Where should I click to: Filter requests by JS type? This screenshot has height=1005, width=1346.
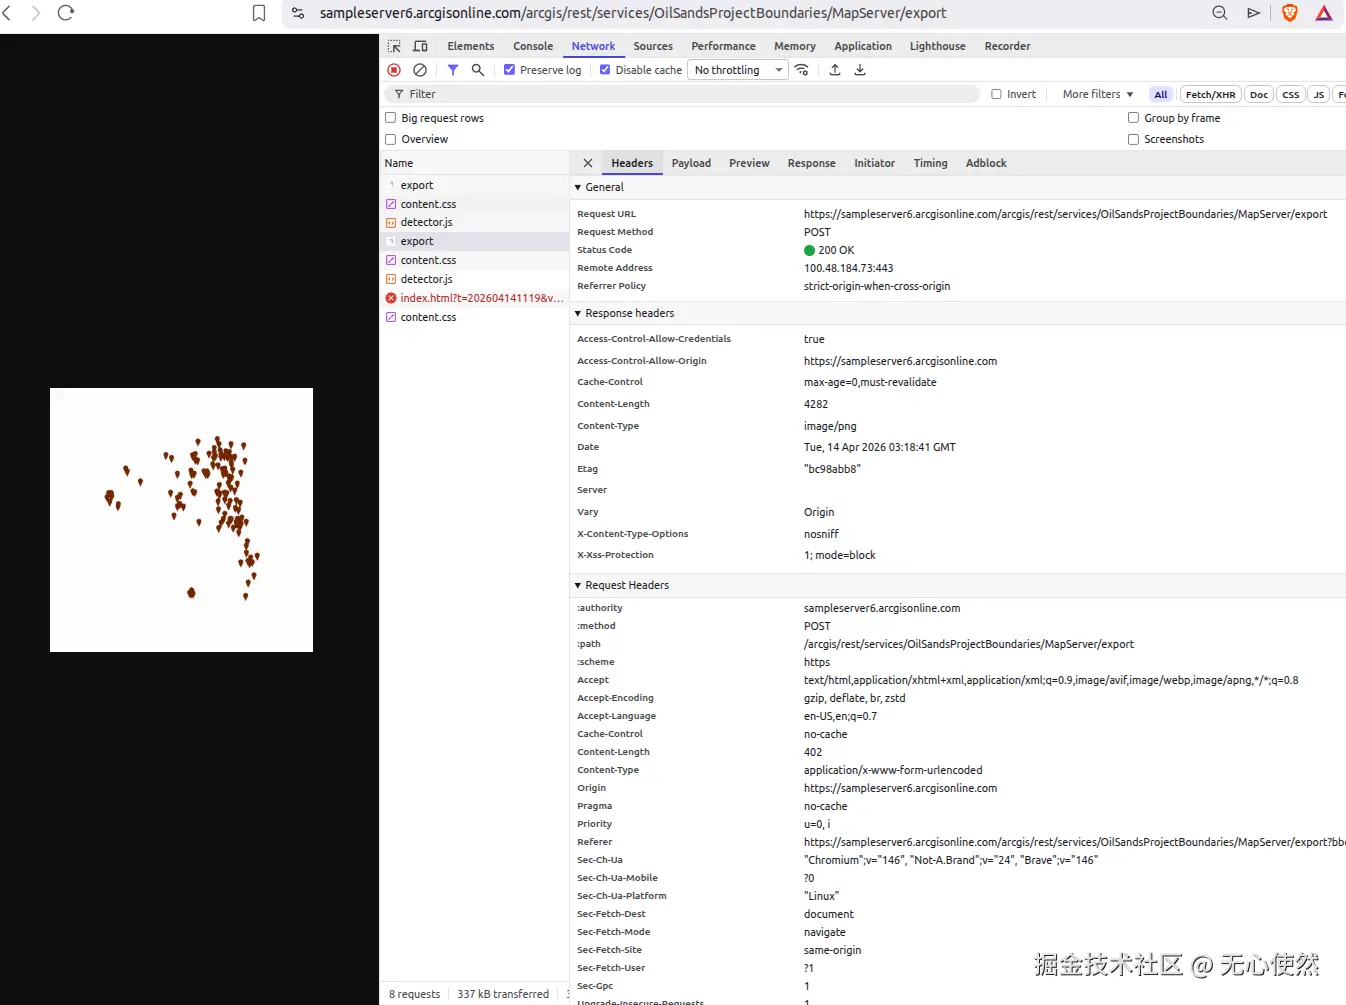click(1319, 94)
